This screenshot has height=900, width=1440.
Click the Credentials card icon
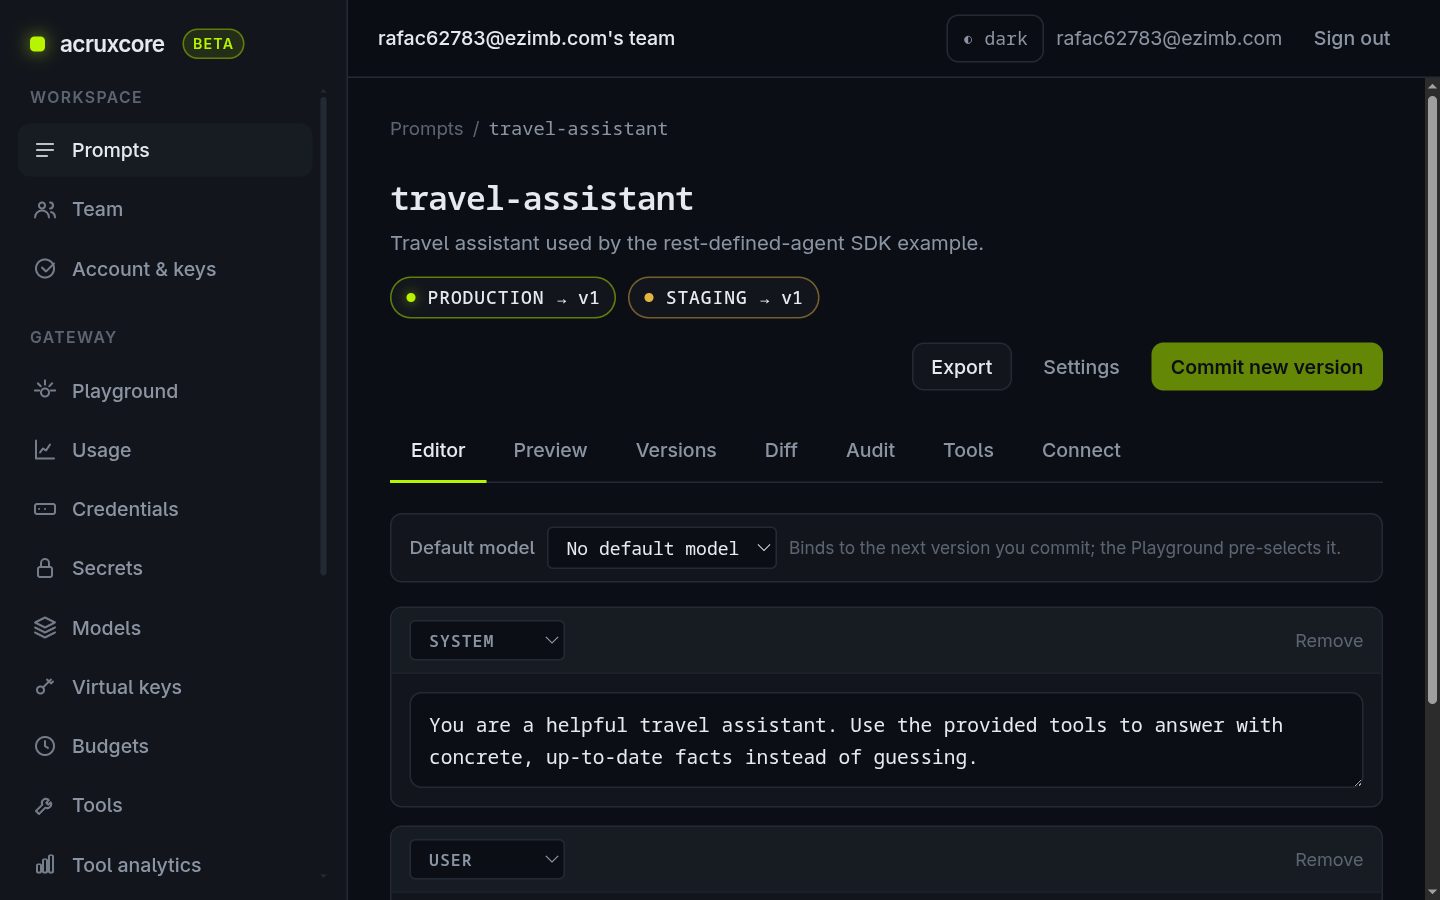[x=45, y=509]
